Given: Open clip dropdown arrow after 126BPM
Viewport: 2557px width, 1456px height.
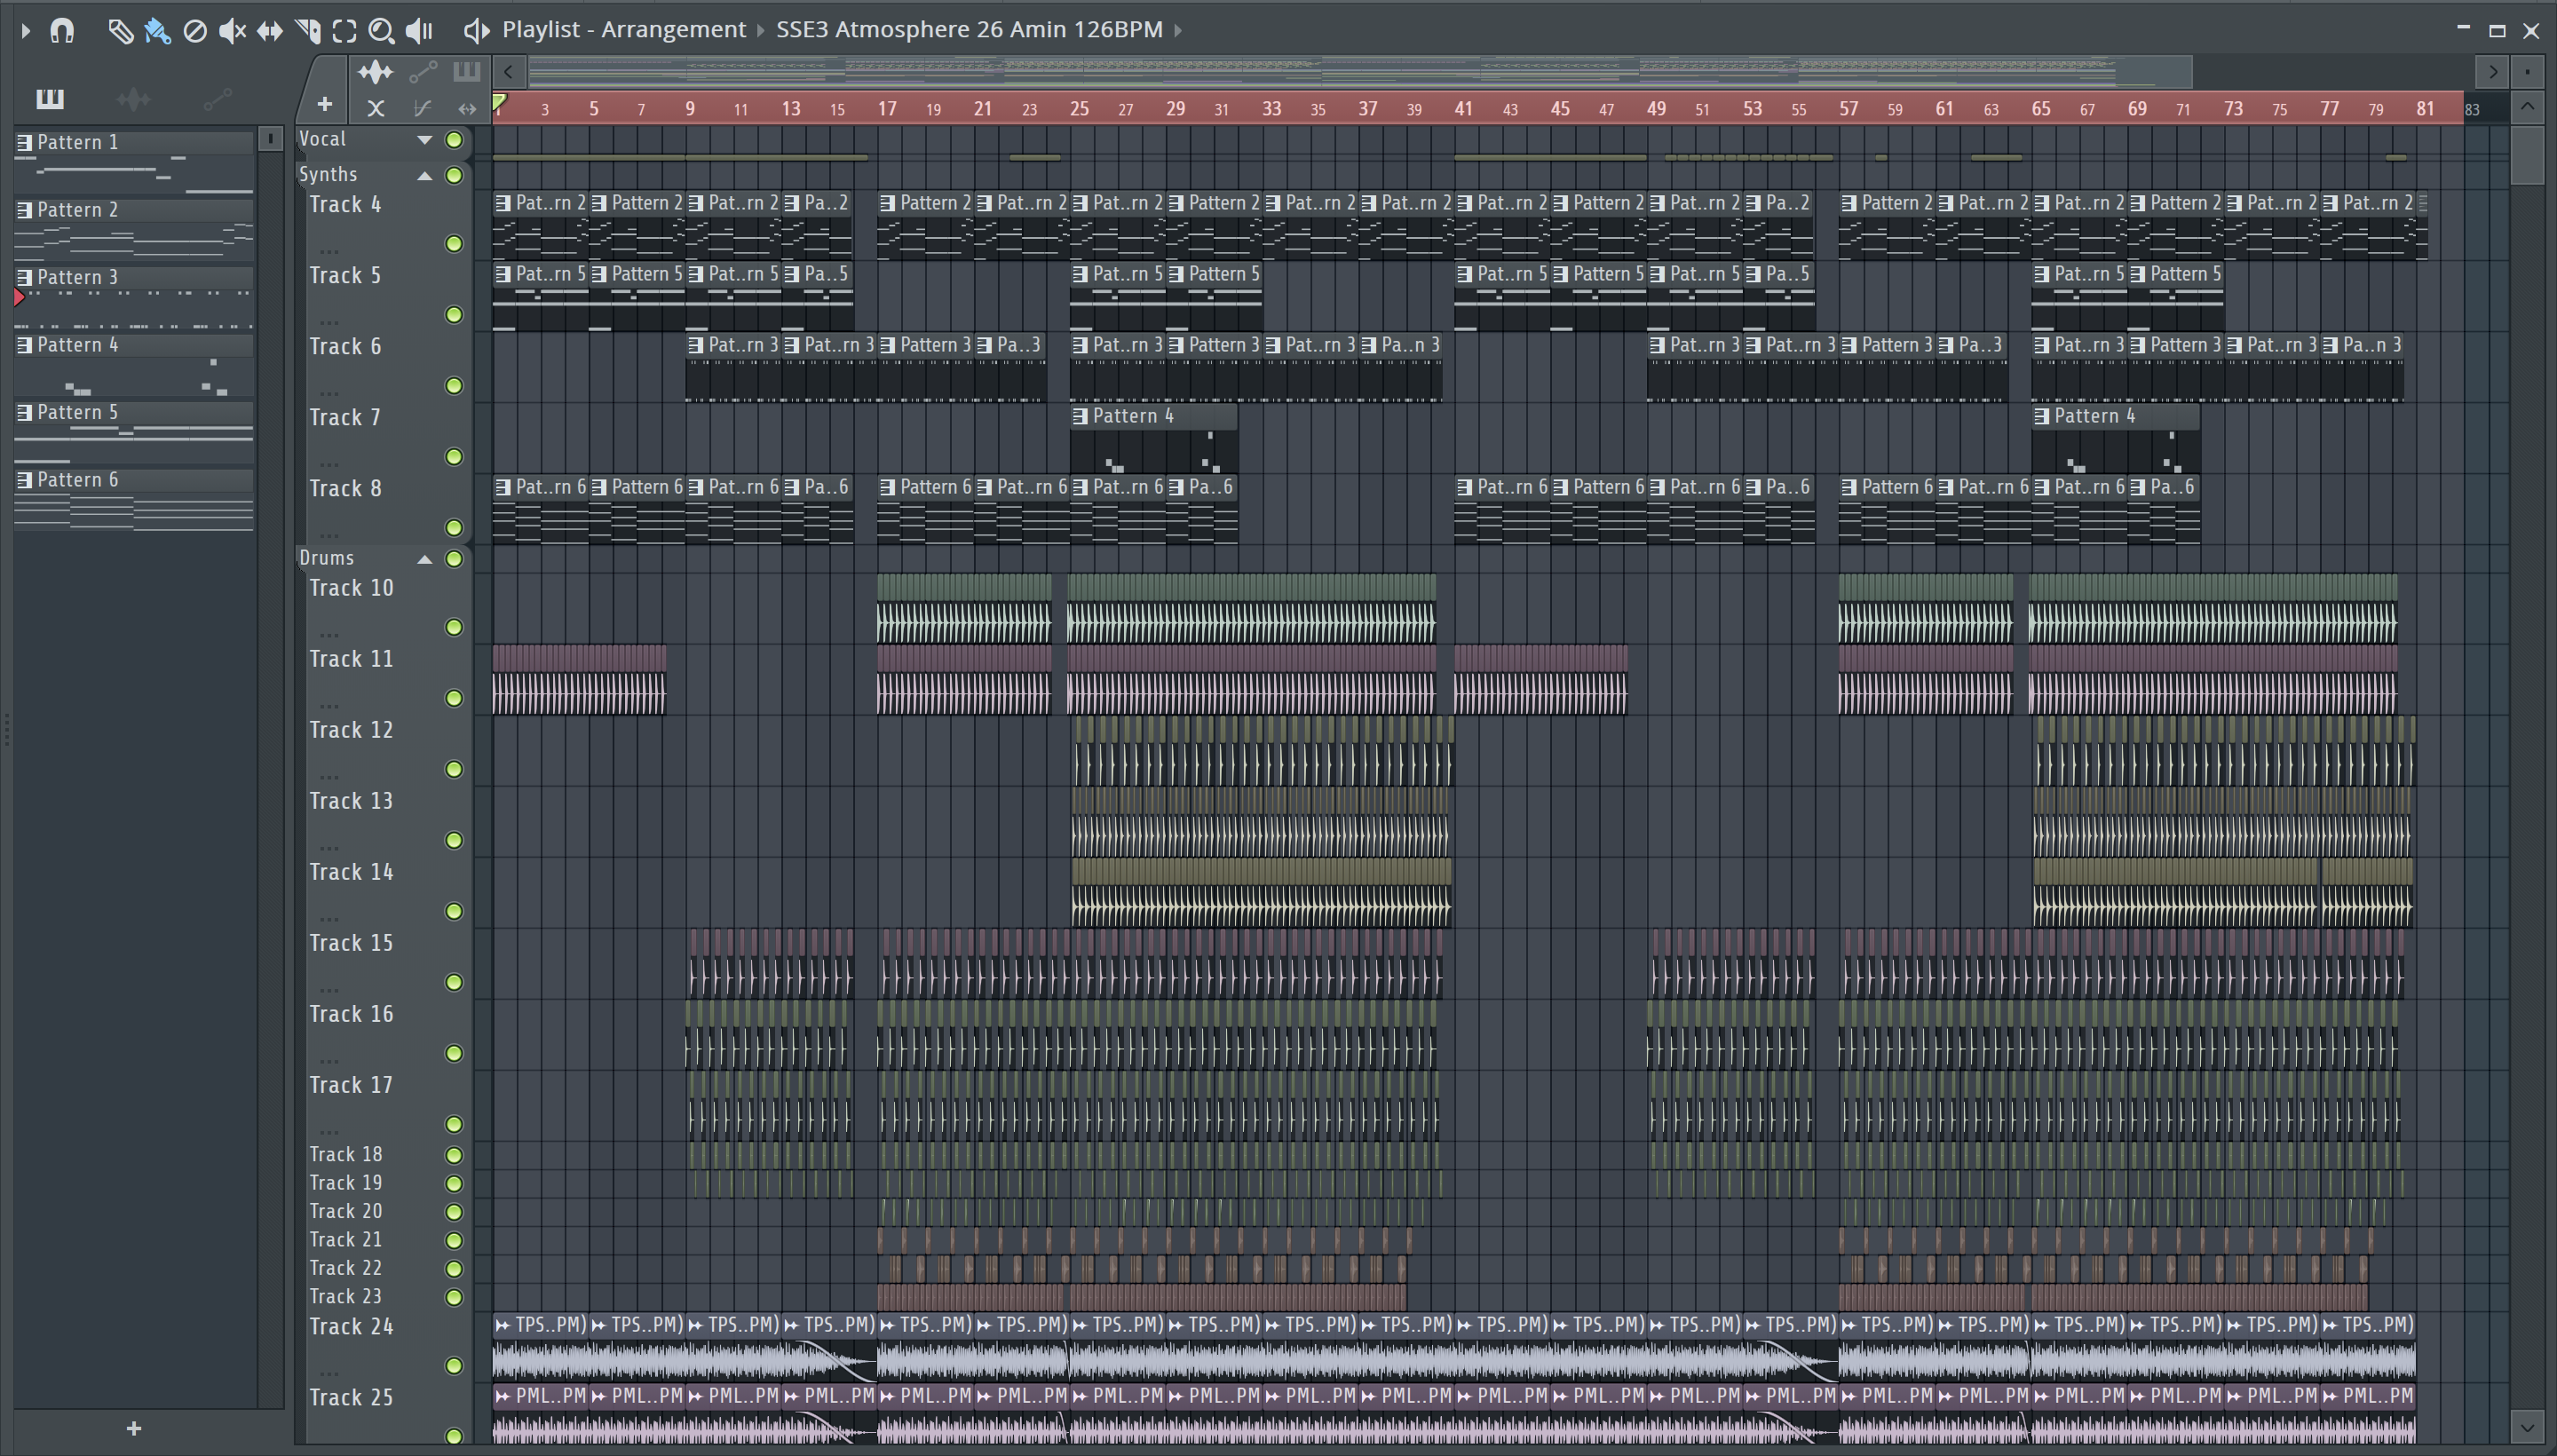Looking at the screenshot, I should click(1178, 31).
